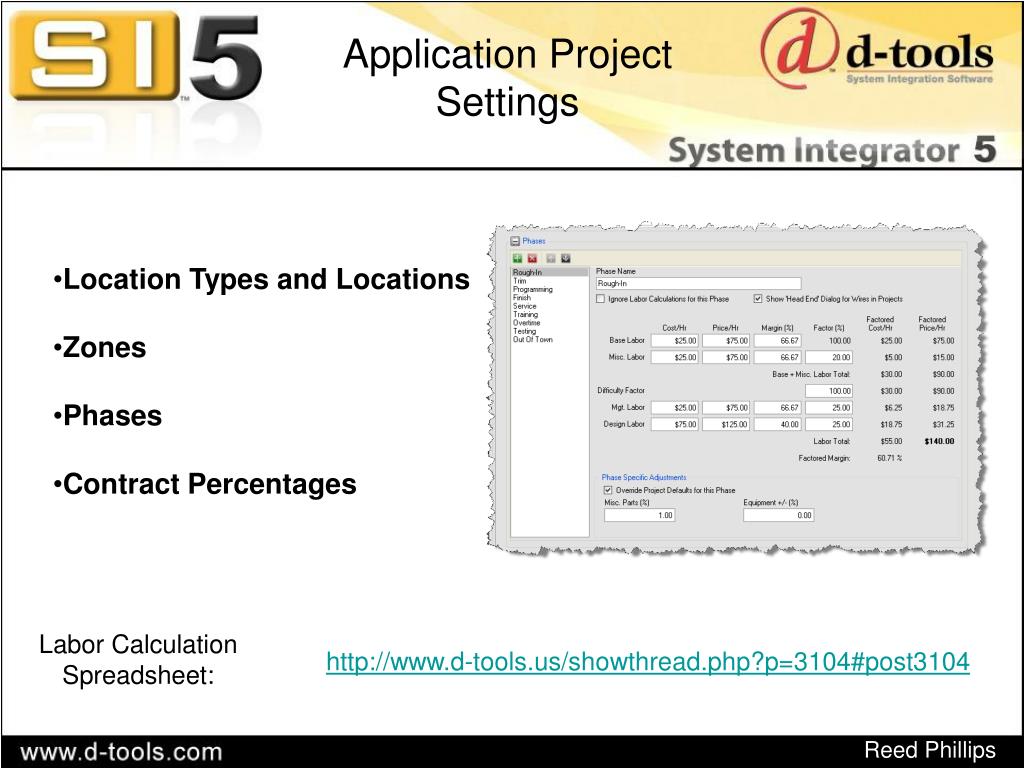Click the Phases section header text
Image resolution: width=1024 pixels, height=768 pixels.
(534, 241)
